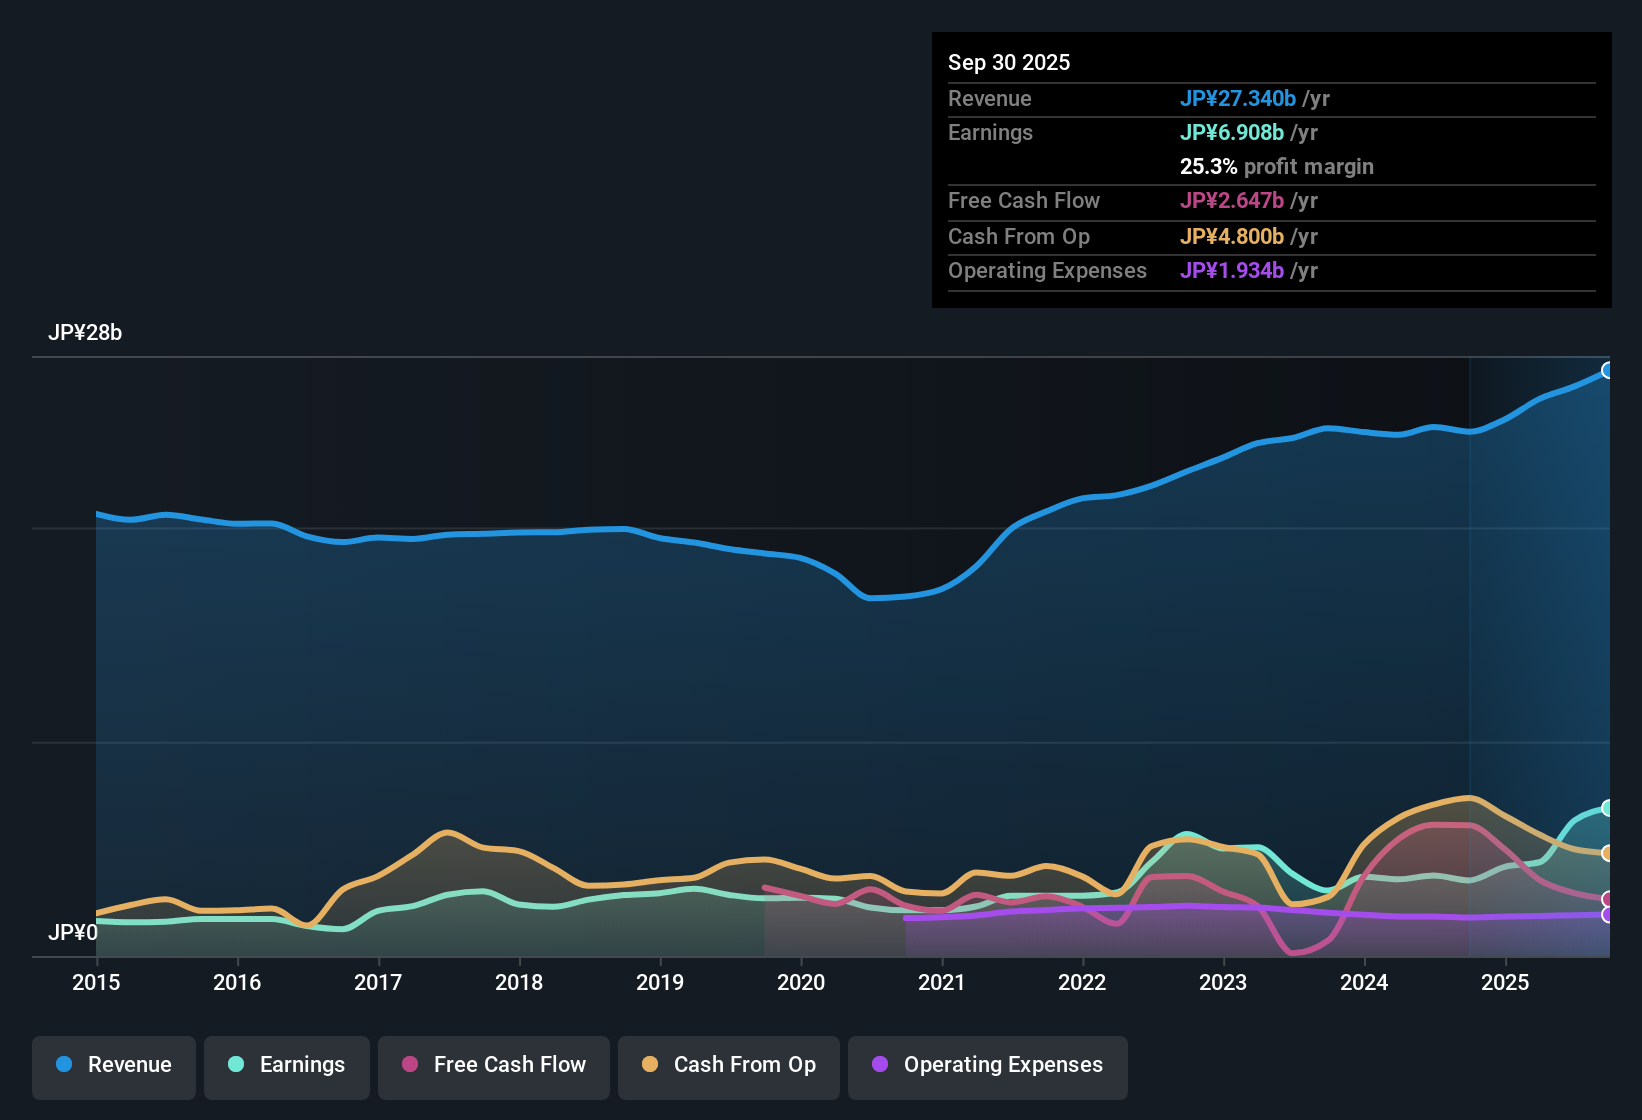Click the orange Cash From Op legend dot

pyautogui.click(x=649, y=1065)
